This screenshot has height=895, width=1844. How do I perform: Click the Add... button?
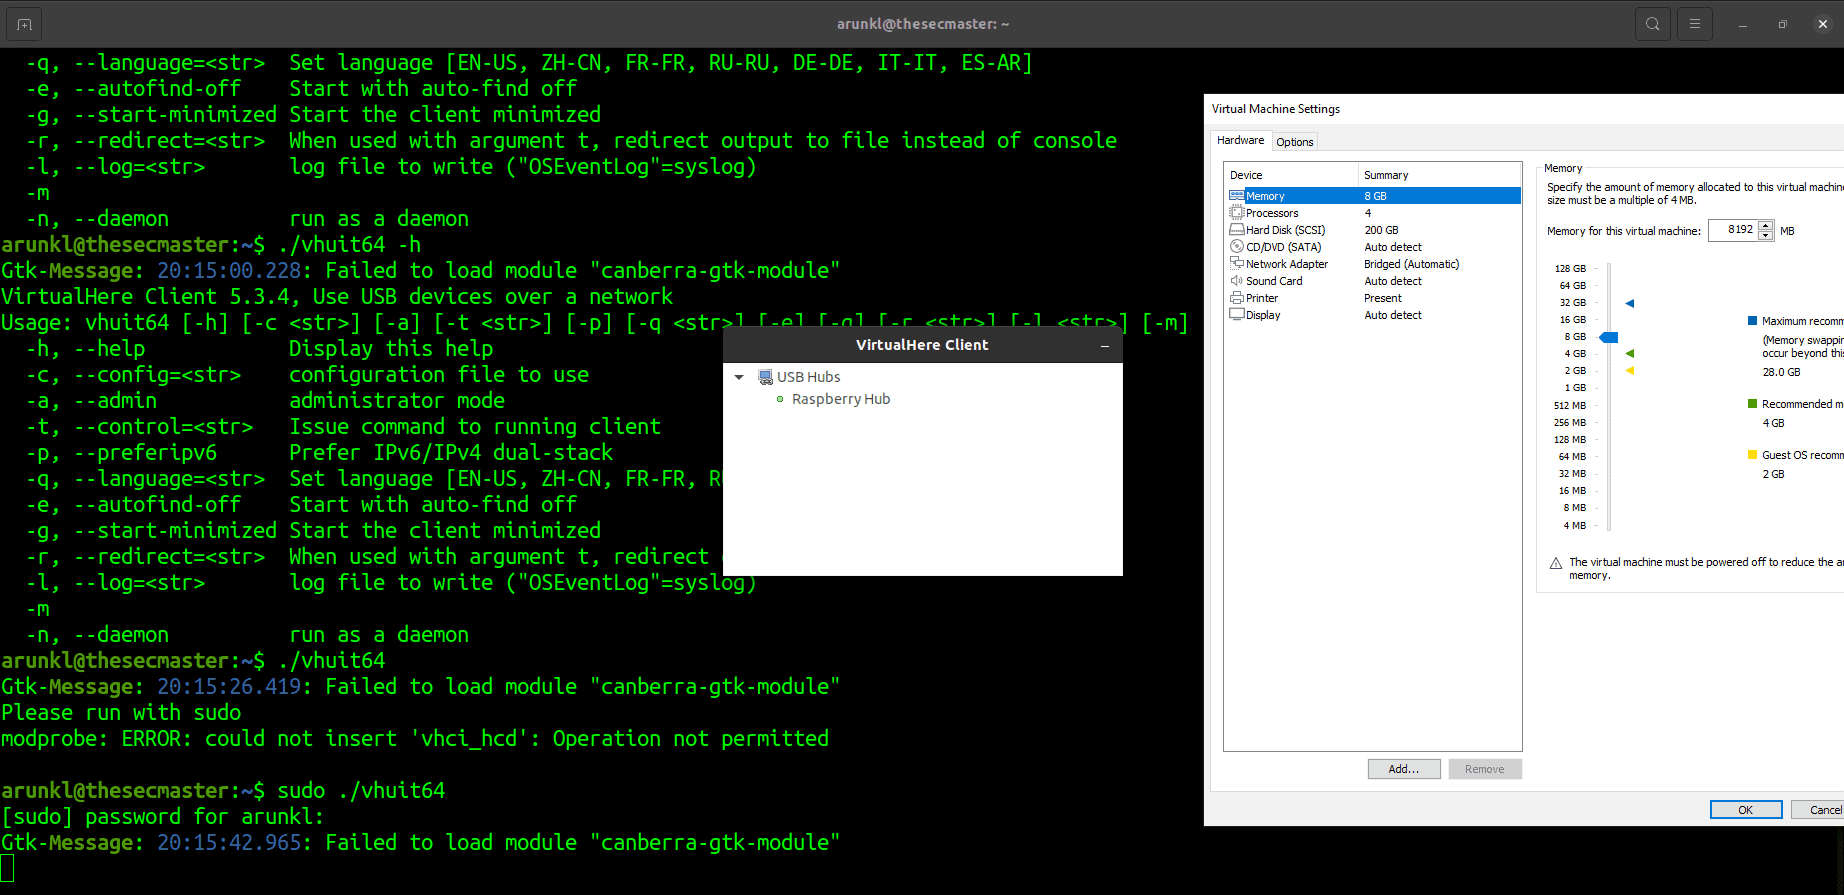(x=1404, y=769)
